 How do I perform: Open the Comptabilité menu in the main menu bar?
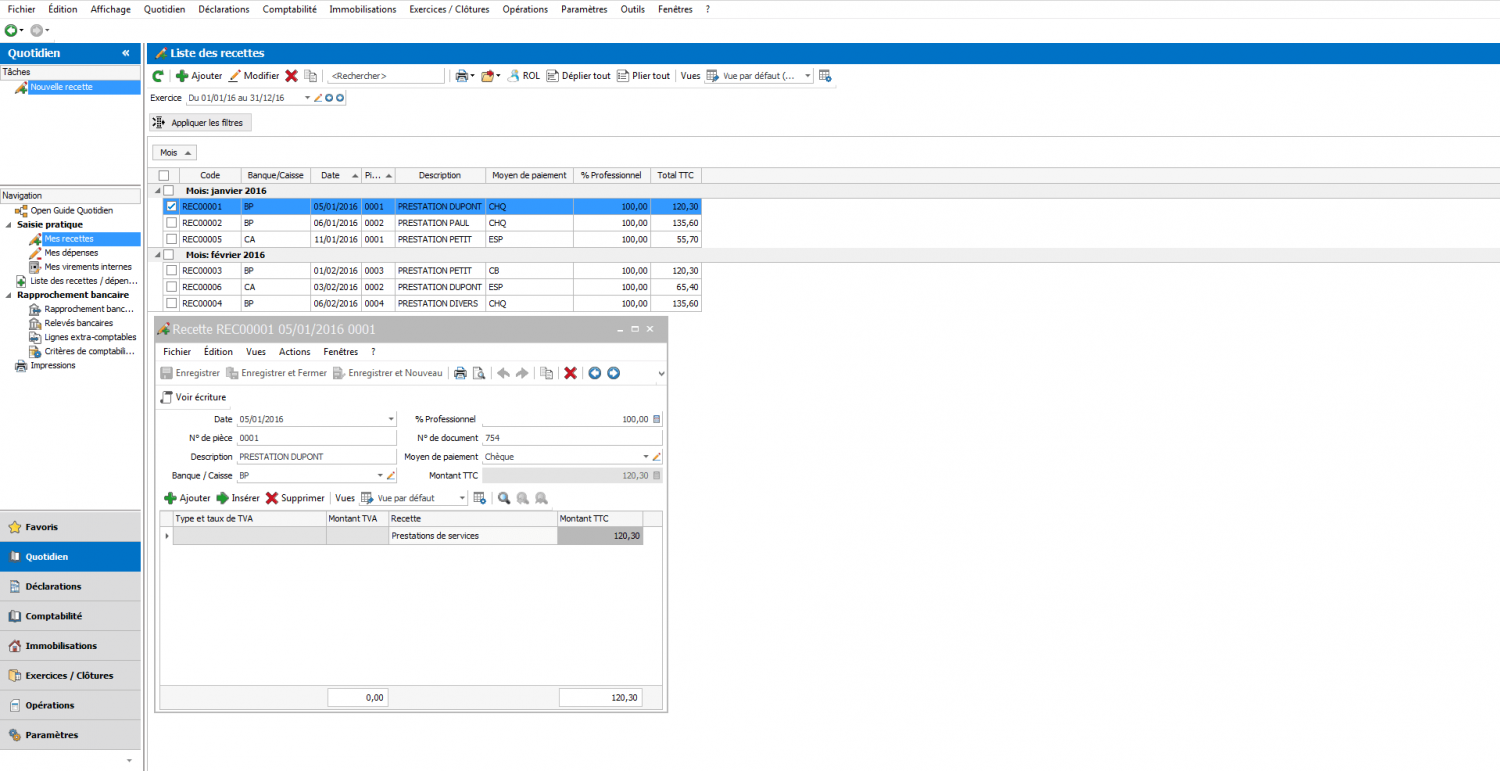tap(289, 9)
